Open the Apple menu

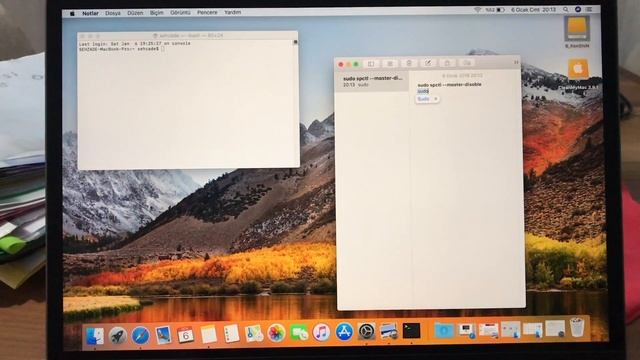click(x=72, y=13)
